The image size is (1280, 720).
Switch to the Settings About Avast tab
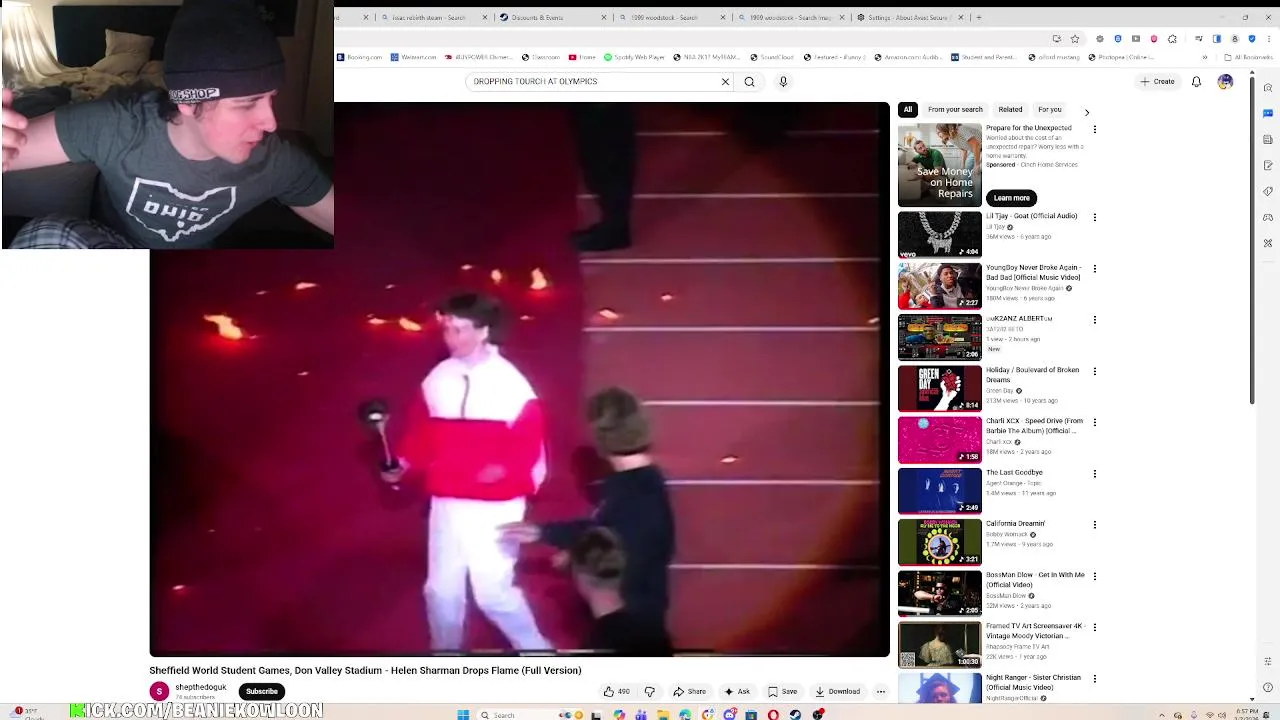pyautogui.click(x=910, y=17)
